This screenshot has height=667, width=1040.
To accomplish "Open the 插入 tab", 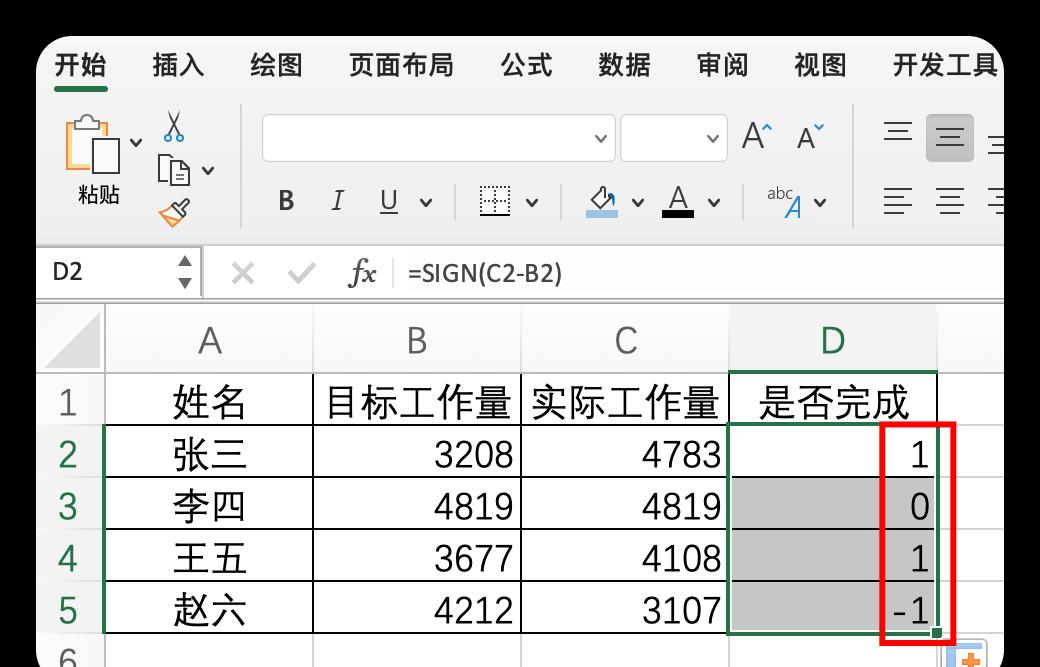I will coord(178,66).
